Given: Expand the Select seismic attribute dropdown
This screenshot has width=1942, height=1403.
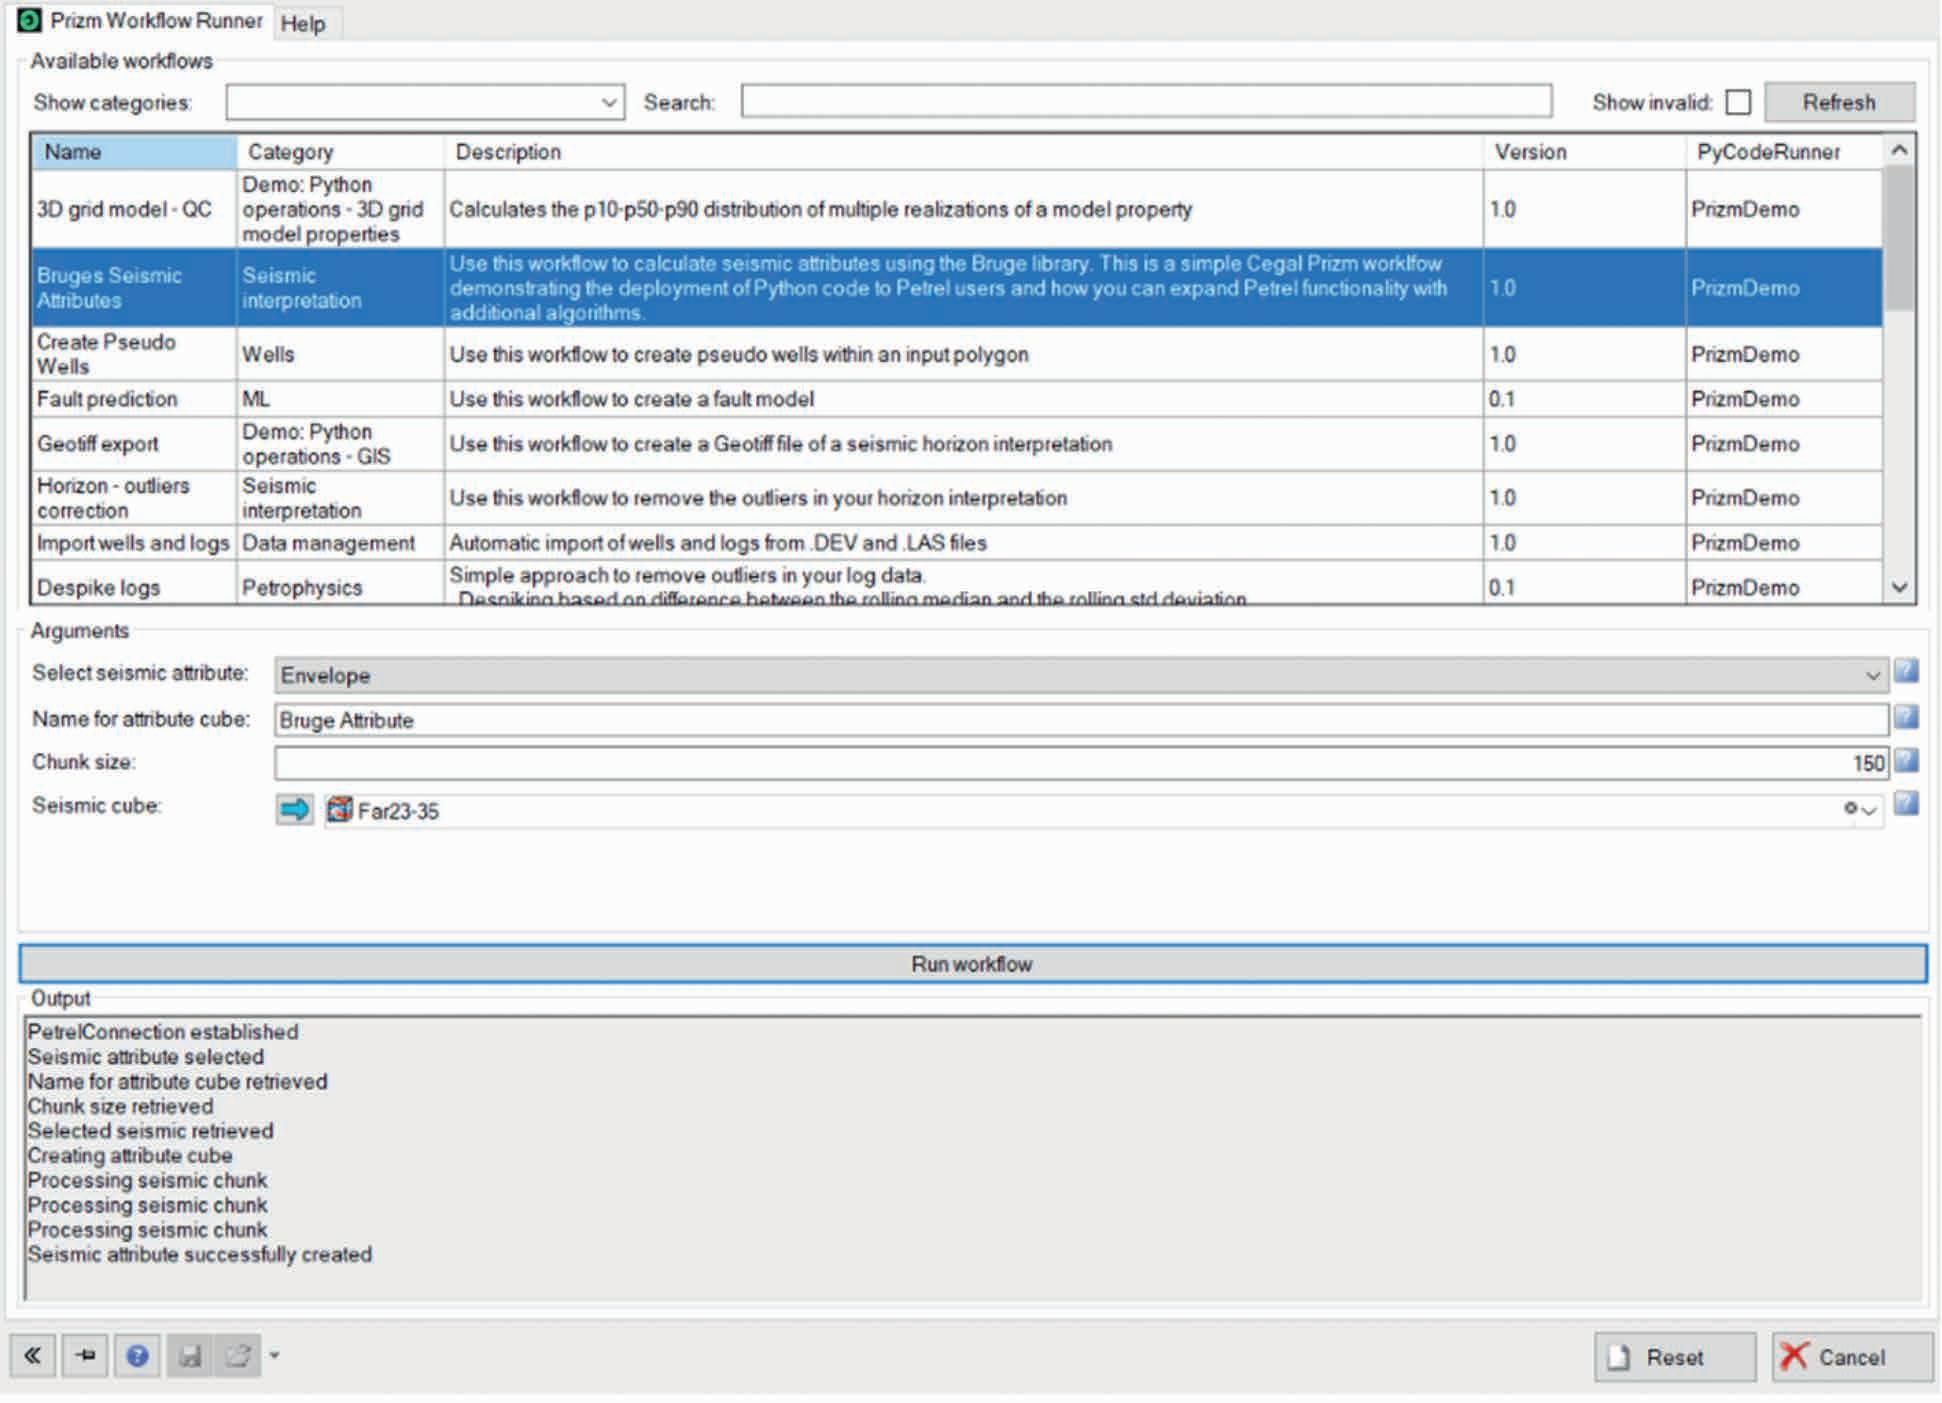Looking at the screenshot, I should pyautogui.click(x=1872, y=676).
